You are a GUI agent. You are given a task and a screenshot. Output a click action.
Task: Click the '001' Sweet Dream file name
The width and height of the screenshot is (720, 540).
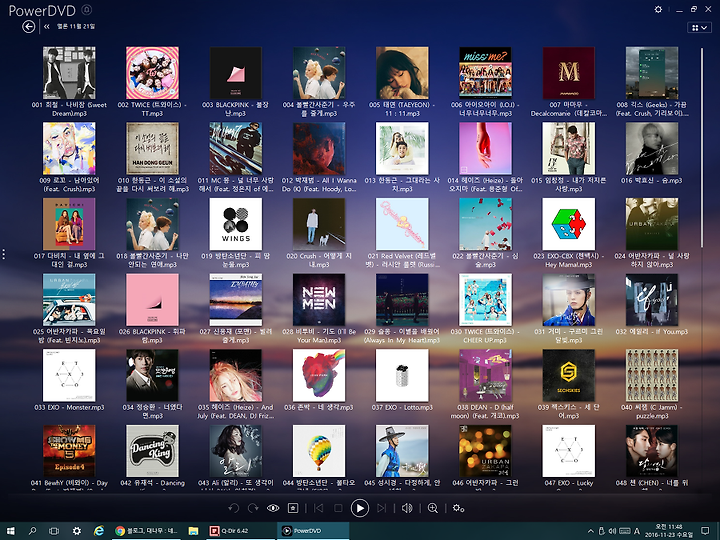pos(69,109)
